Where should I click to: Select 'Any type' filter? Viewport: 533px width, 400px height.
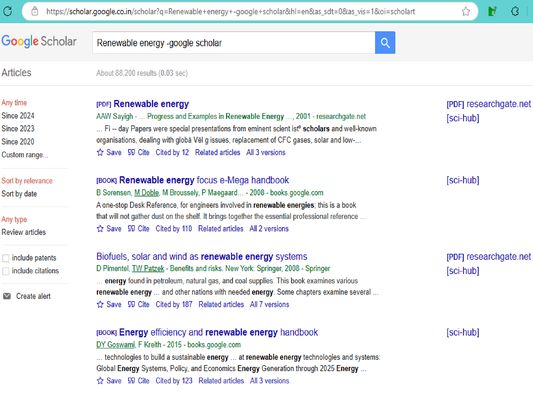tap(14, 219)
